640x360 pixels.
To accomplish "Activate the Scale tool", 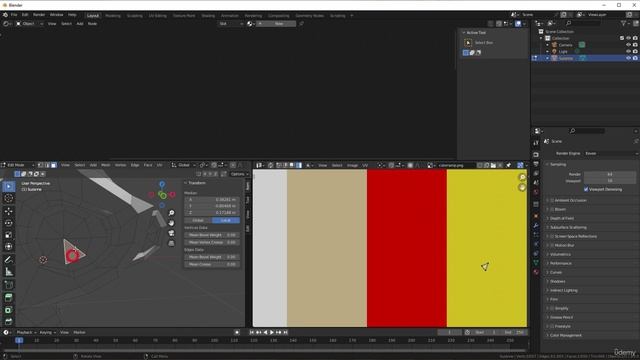I will [9, 235].
